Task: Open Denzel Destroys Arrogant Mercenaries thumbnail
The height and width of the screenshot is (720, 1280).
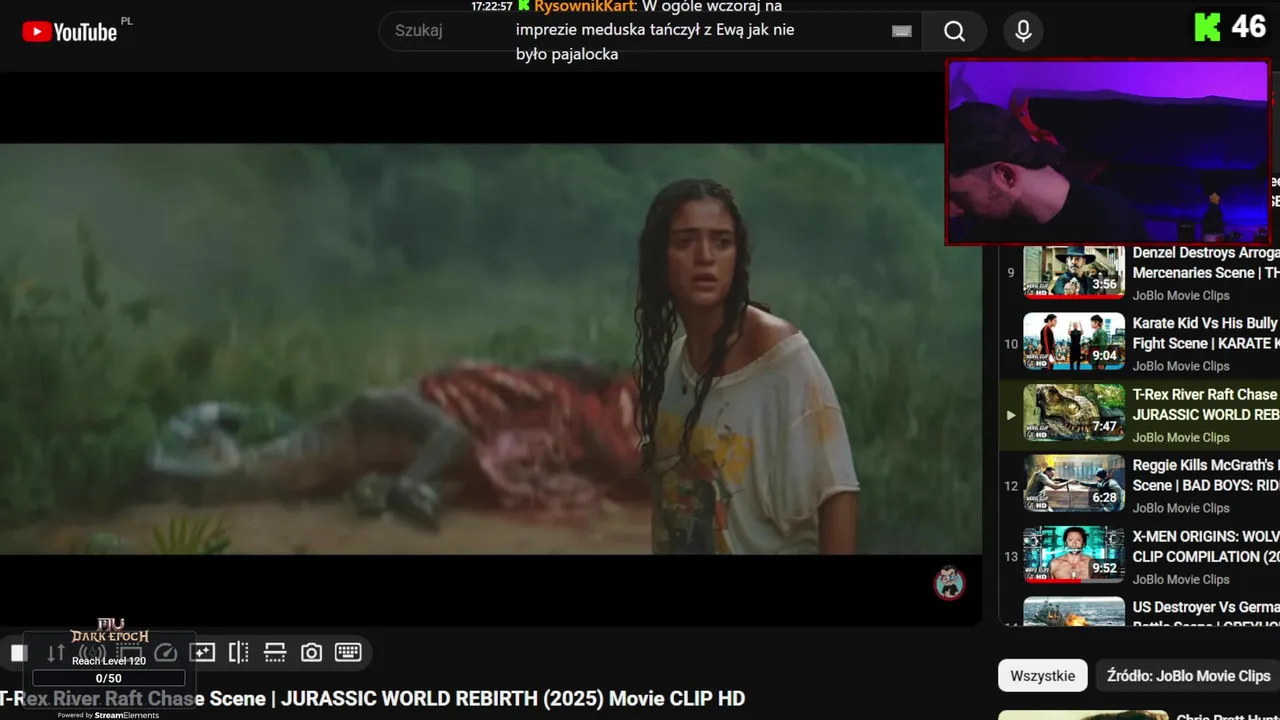Action: [1074, 272]
